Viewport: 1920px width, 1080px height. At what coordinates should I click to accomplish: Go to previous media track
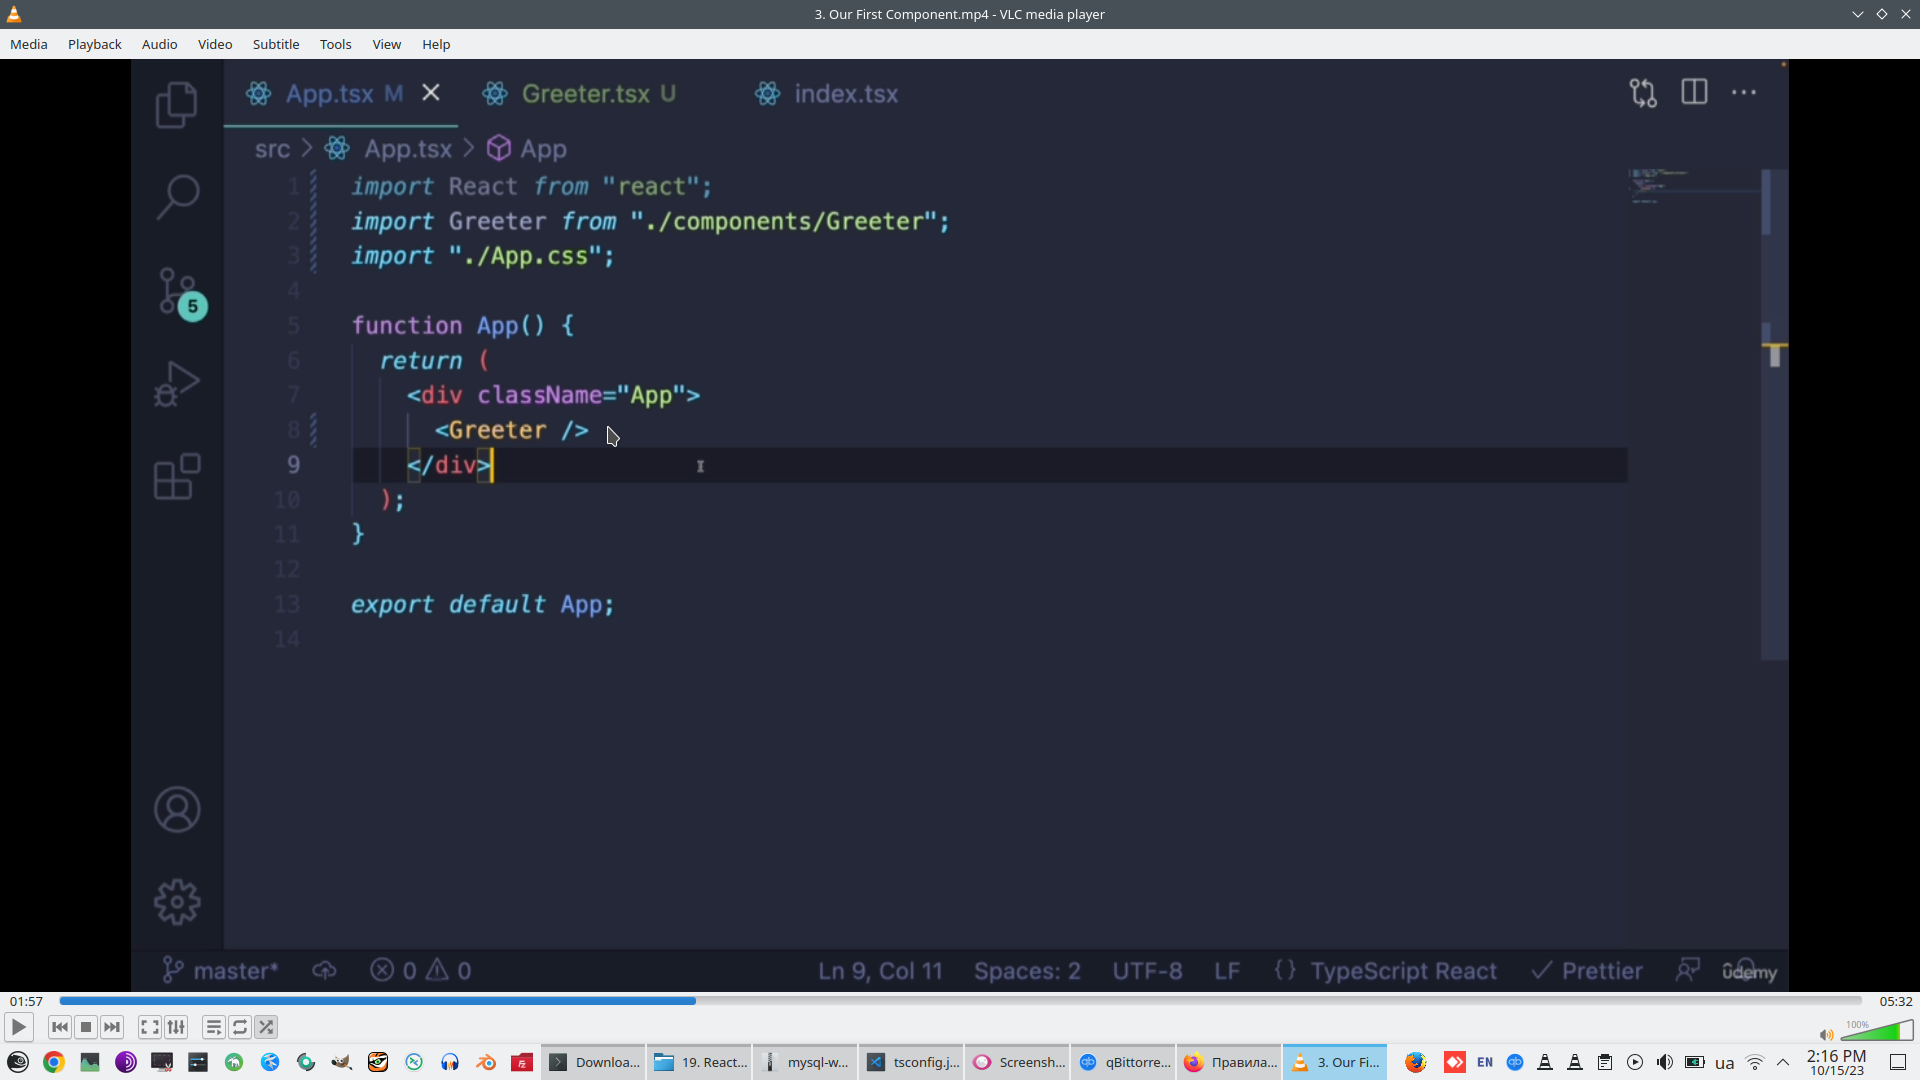pos(60,1027)
